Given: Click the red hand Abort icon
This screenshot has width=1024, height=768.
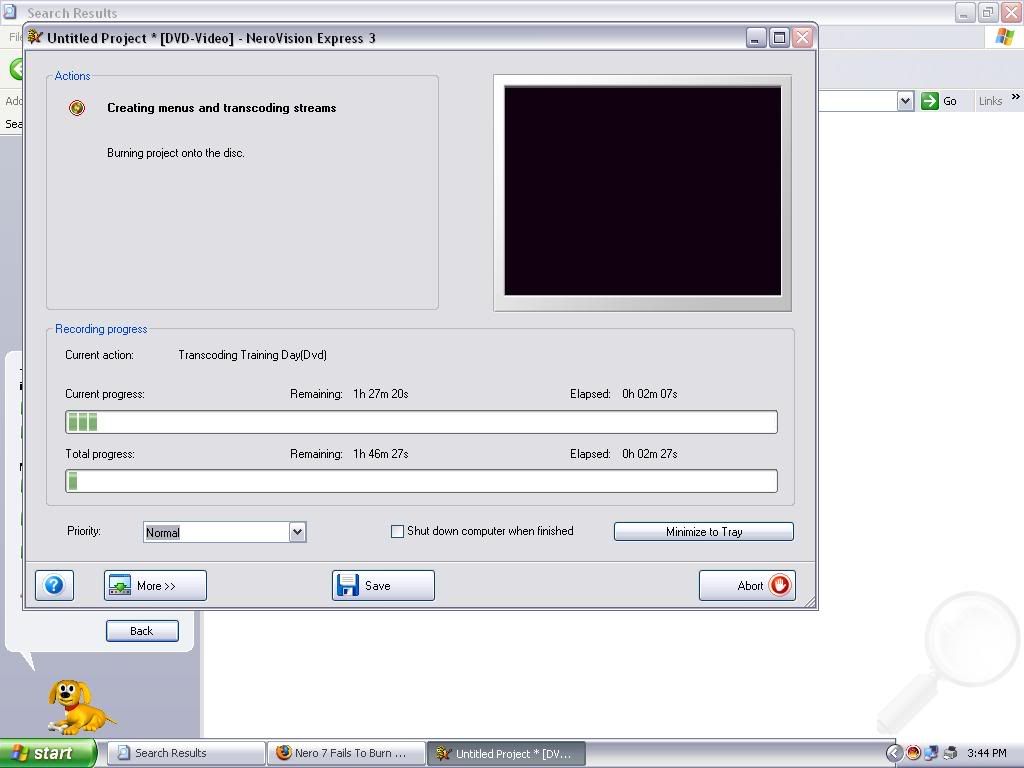Looking at the screenshot, I should click(x=779, y=585).
